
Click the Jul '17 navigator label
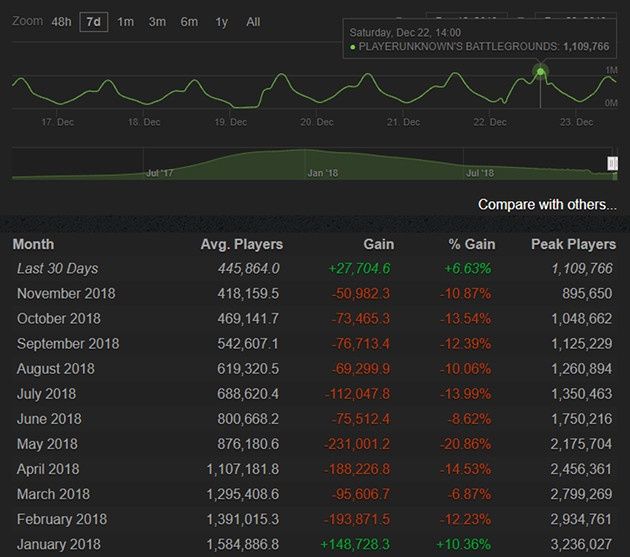click(x=160, y=173)
